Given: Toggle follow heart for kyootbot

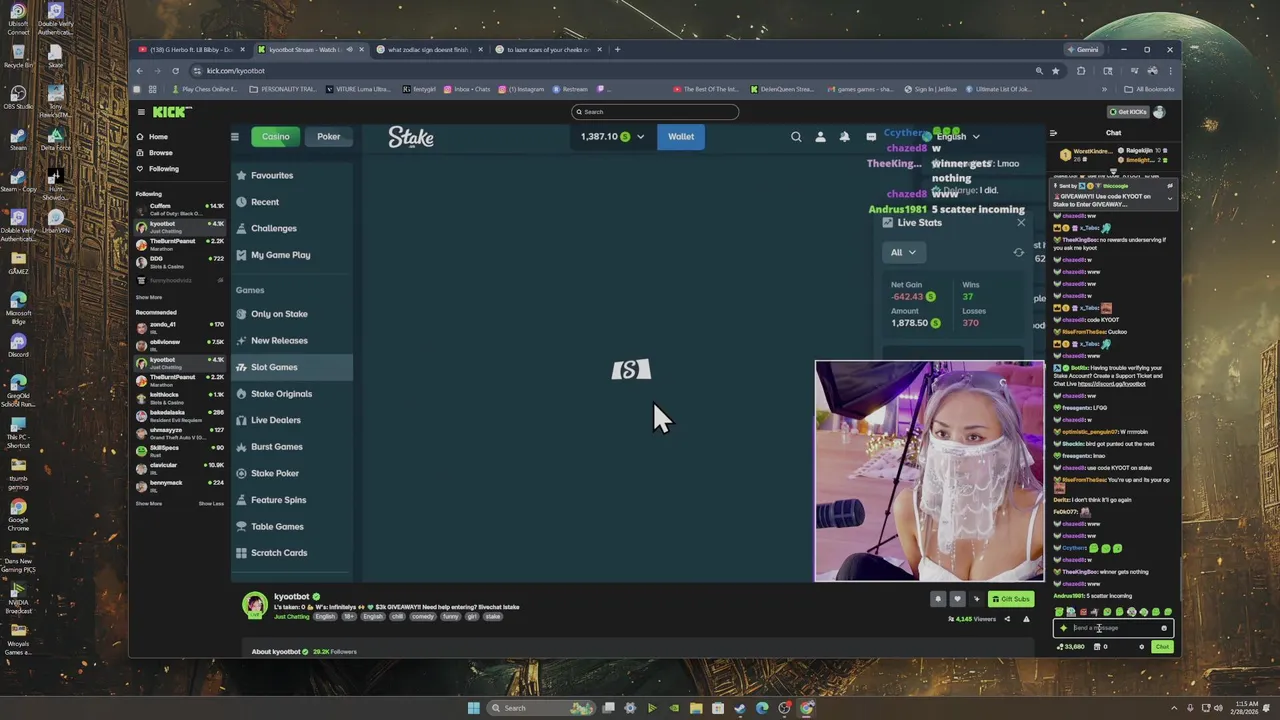Looking at the screenshot, I should click(957, 599).
